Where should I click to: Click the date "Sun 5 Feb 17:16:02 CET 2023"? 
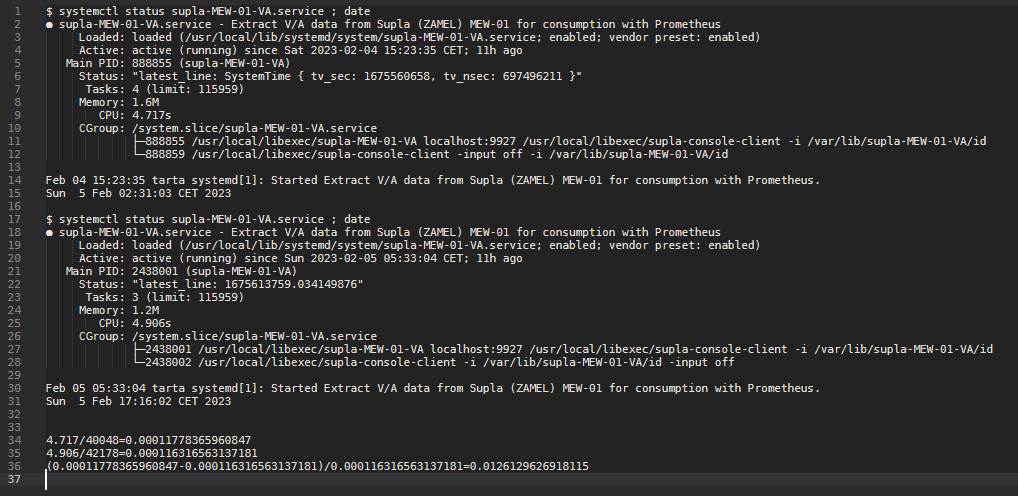138,401
